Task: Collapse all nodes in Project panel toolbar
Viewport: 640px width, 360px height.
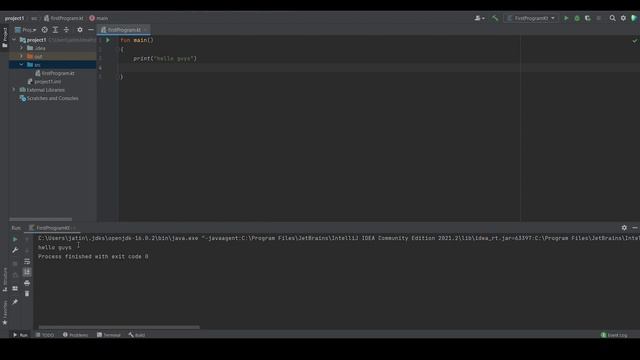Action: click(66, 30)
